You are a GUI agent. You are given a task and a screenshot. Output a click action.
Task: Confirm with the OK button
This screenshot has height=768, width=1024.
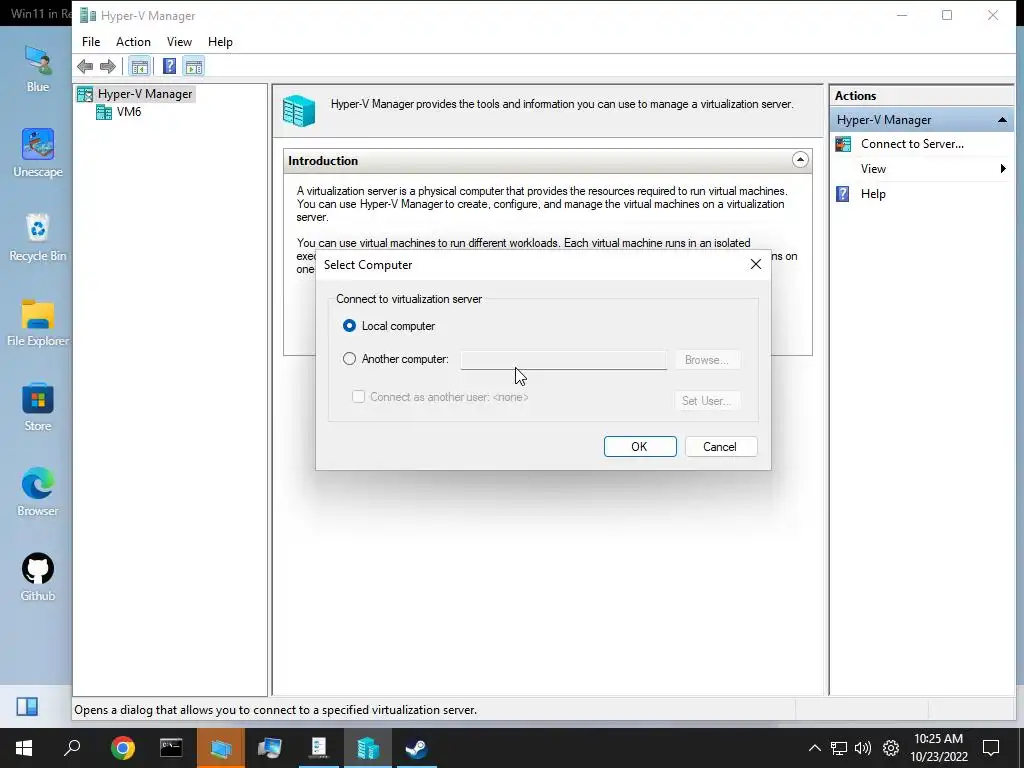click(640, 447)
